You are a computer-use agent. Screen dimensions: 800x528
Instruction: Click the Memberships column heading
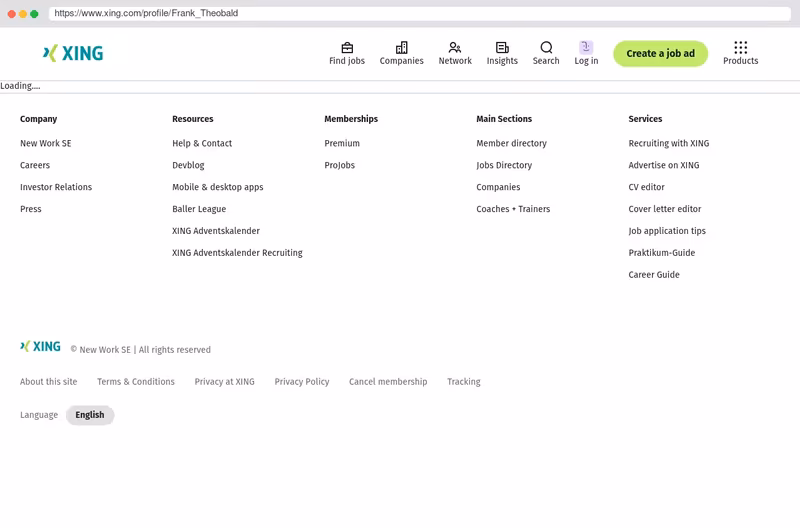tap(351, 119)
